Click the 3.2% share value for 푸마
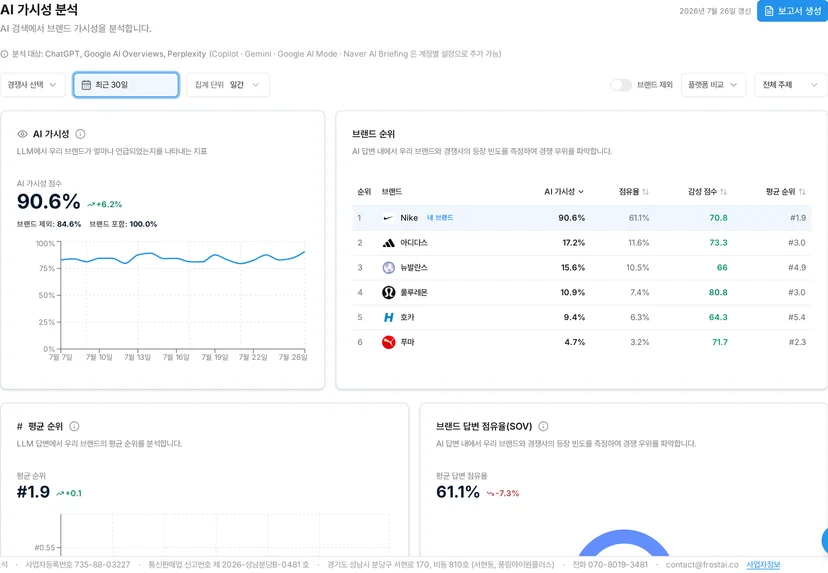 point(639,342)
